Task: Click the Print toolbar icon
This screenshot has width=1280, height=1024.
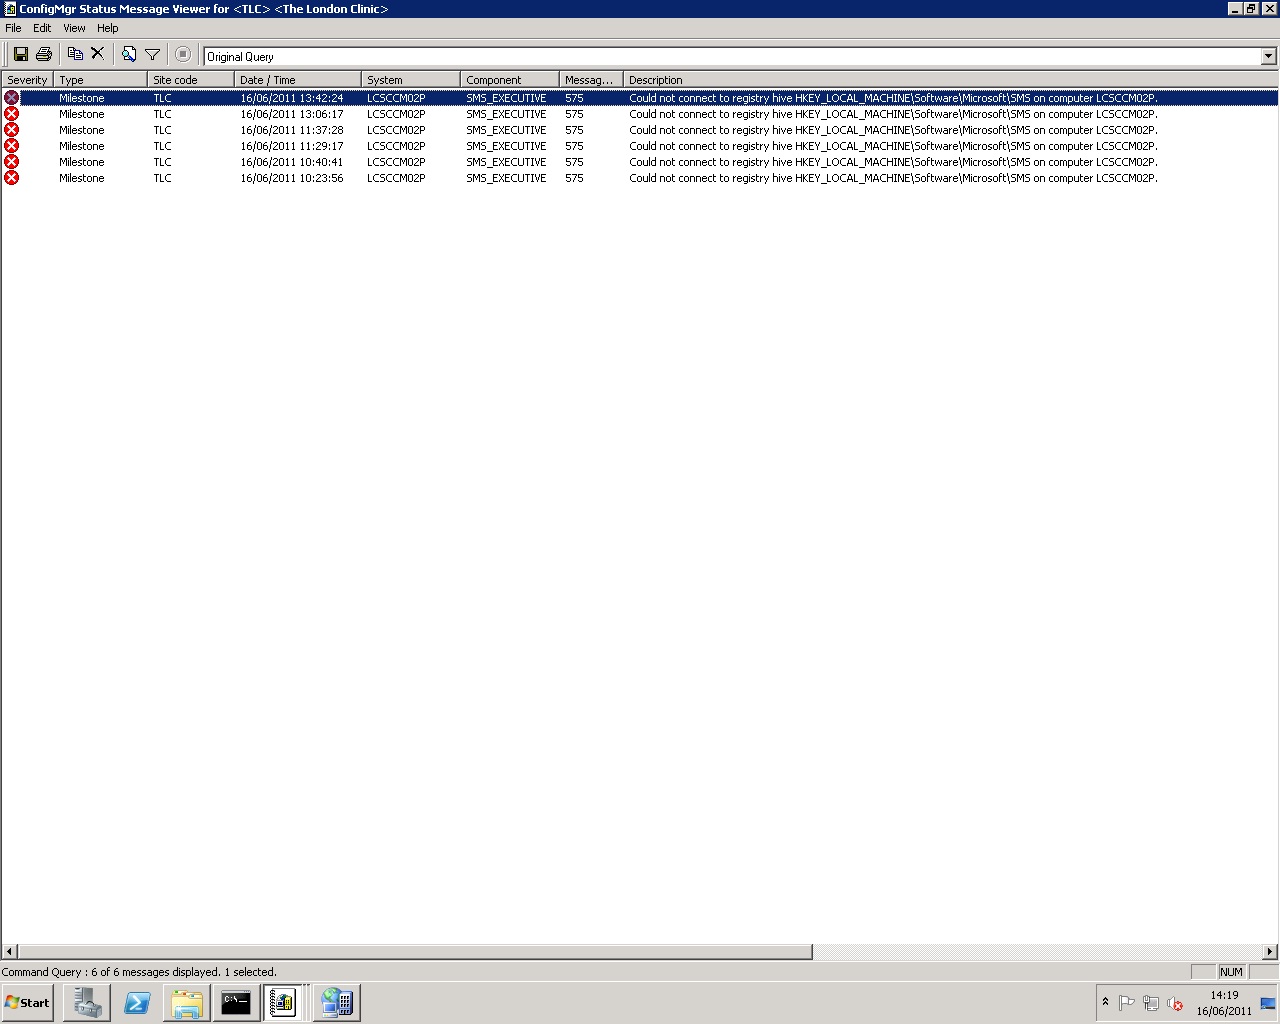Action: [44, 54]
